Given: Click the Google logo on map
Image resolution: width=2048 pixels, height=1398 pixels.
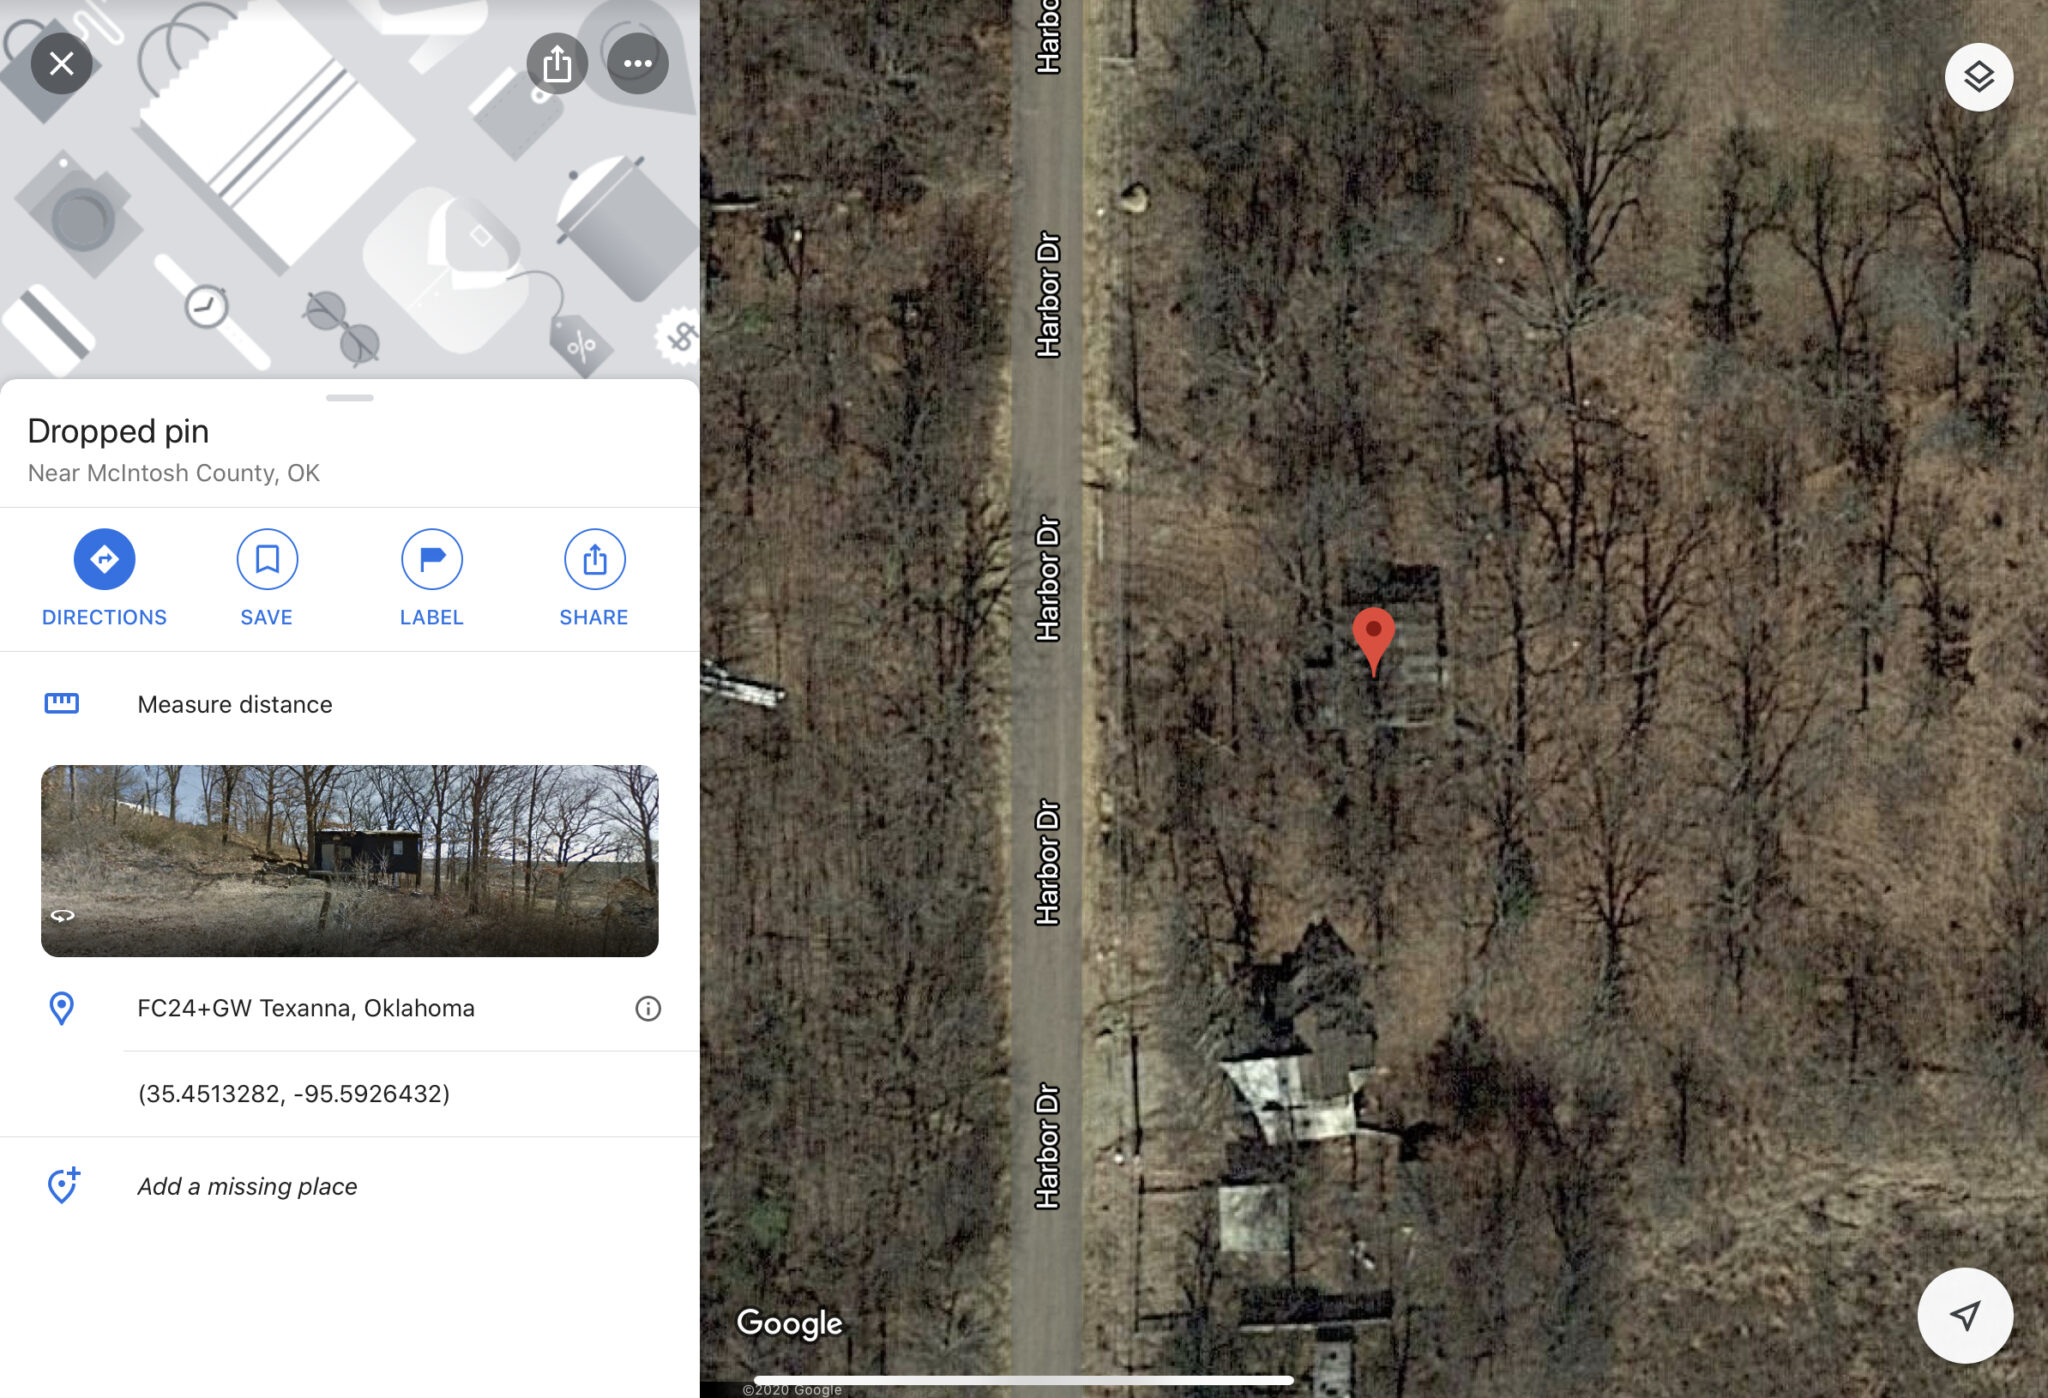Looking at the screenshot, I should click(789, 1323).
